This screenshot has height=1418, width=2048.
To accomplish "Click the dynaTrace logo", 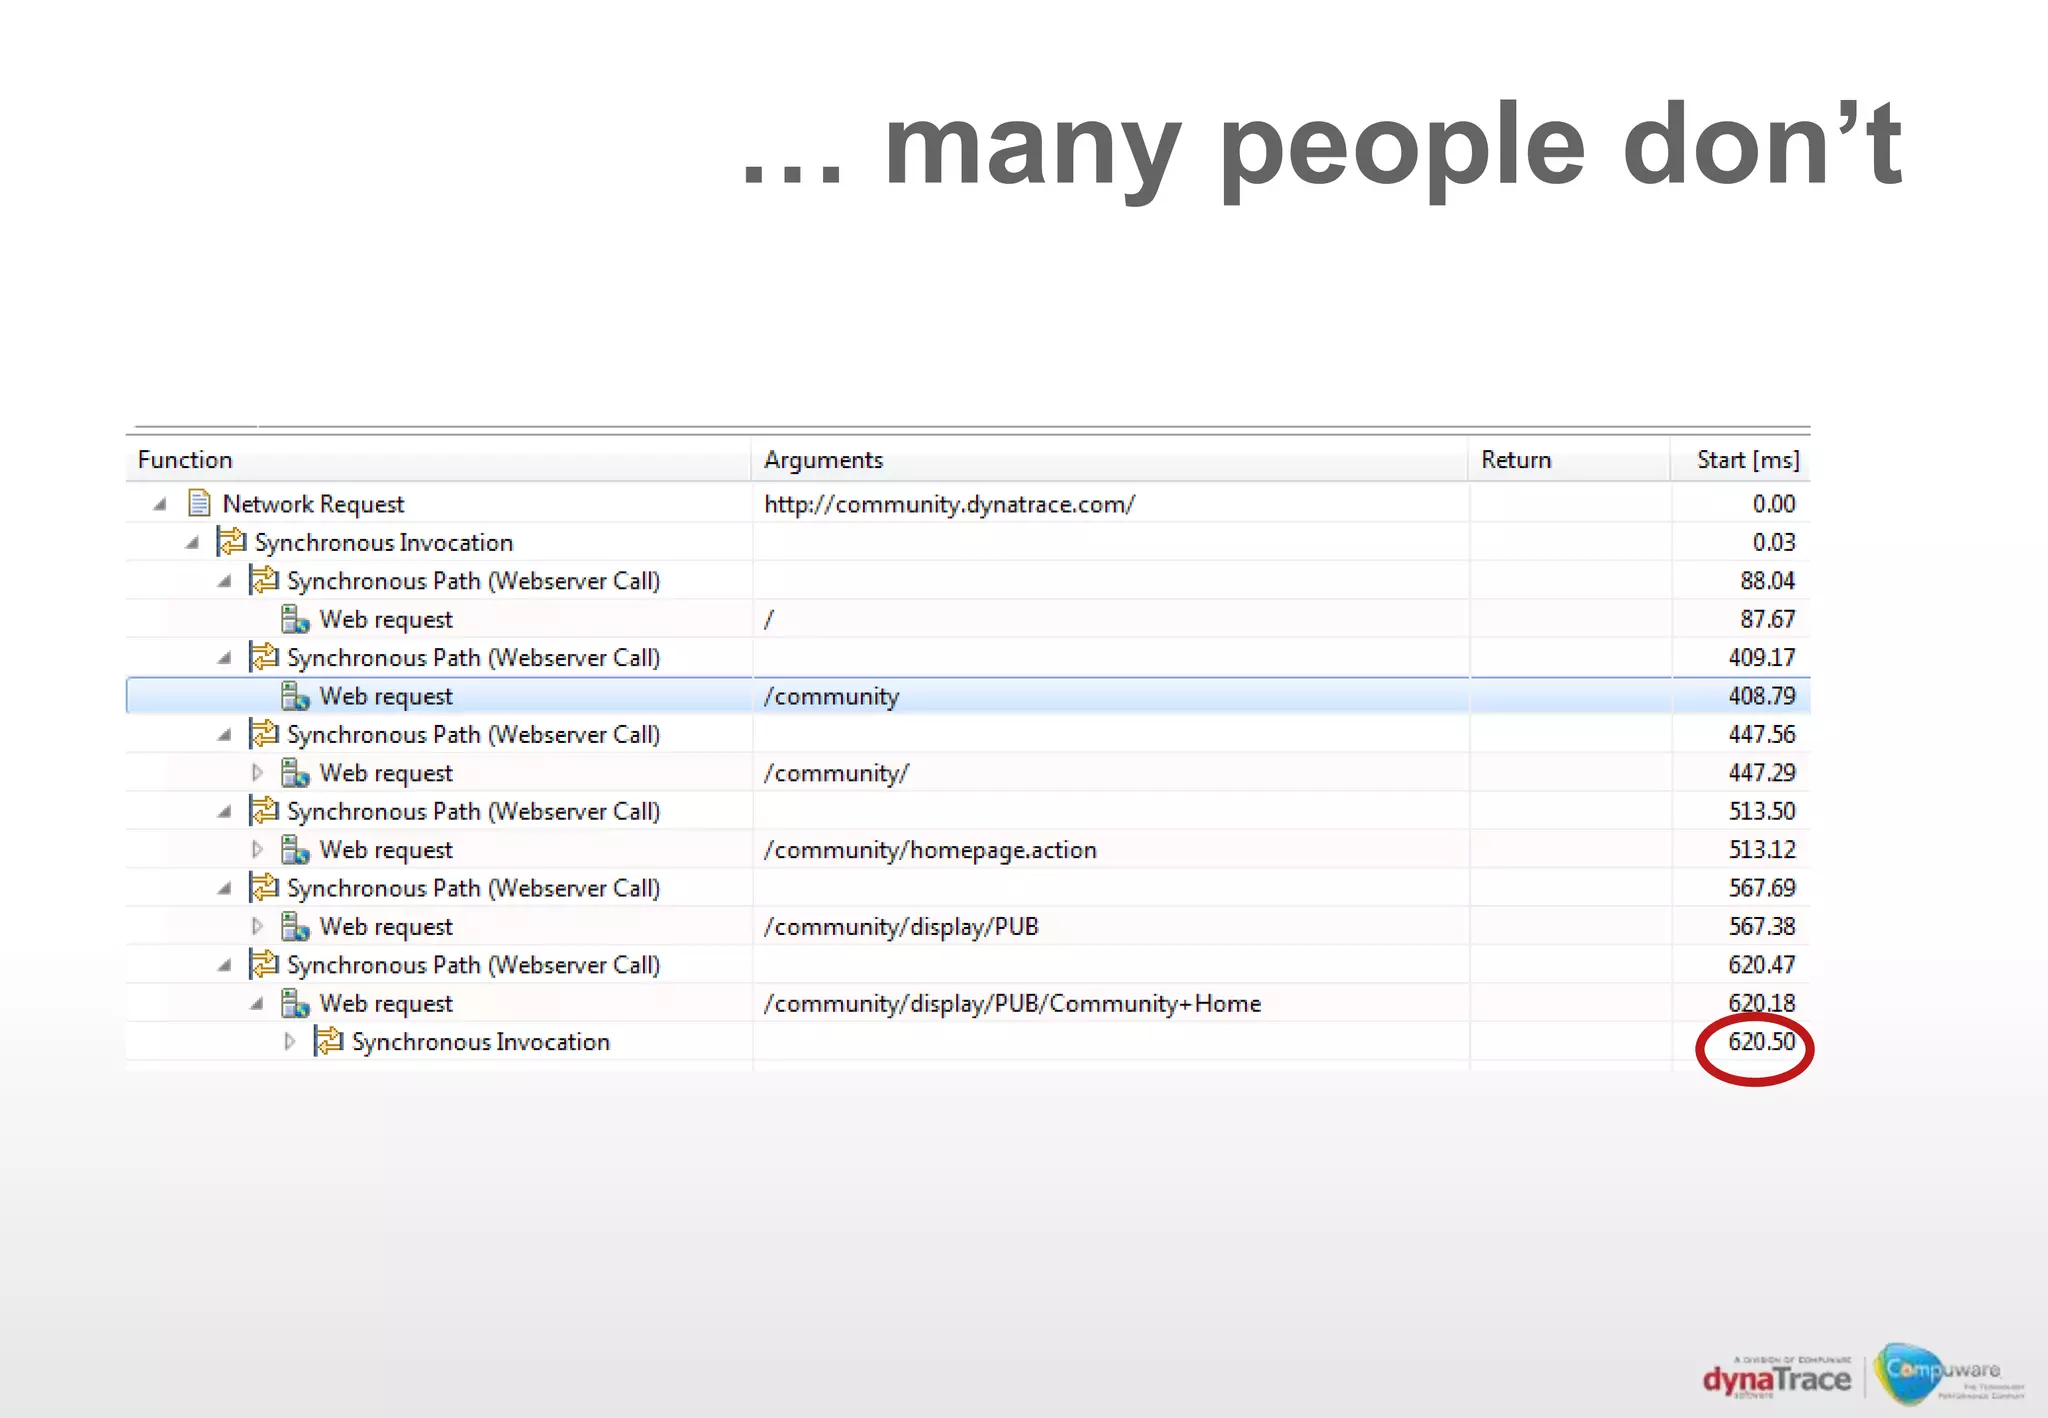I will [1776, 1378].
